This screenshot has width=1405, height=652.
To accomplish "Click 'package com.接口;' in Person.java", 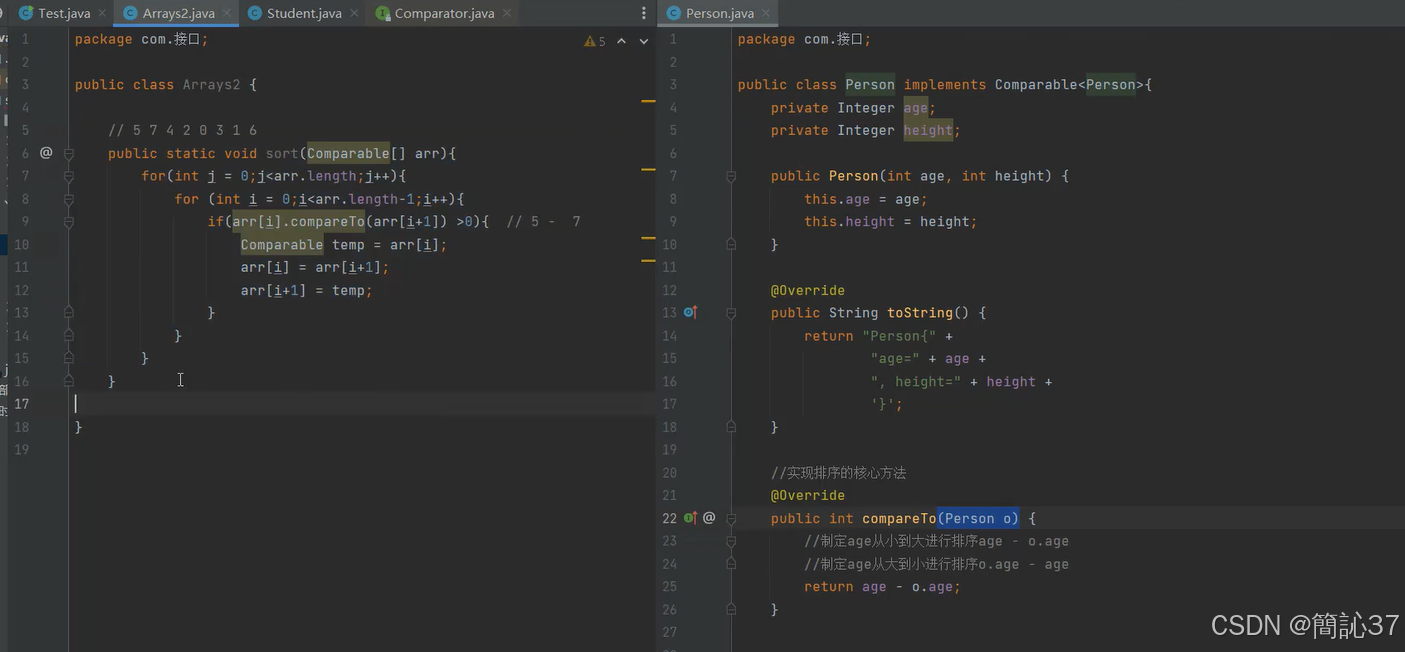I will tap(805, 39).
